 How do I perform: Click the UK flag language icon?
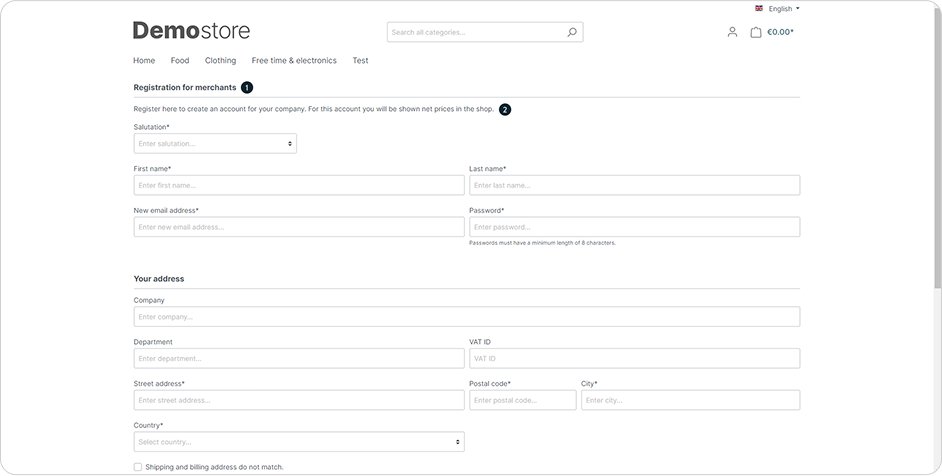click(759, 8)
